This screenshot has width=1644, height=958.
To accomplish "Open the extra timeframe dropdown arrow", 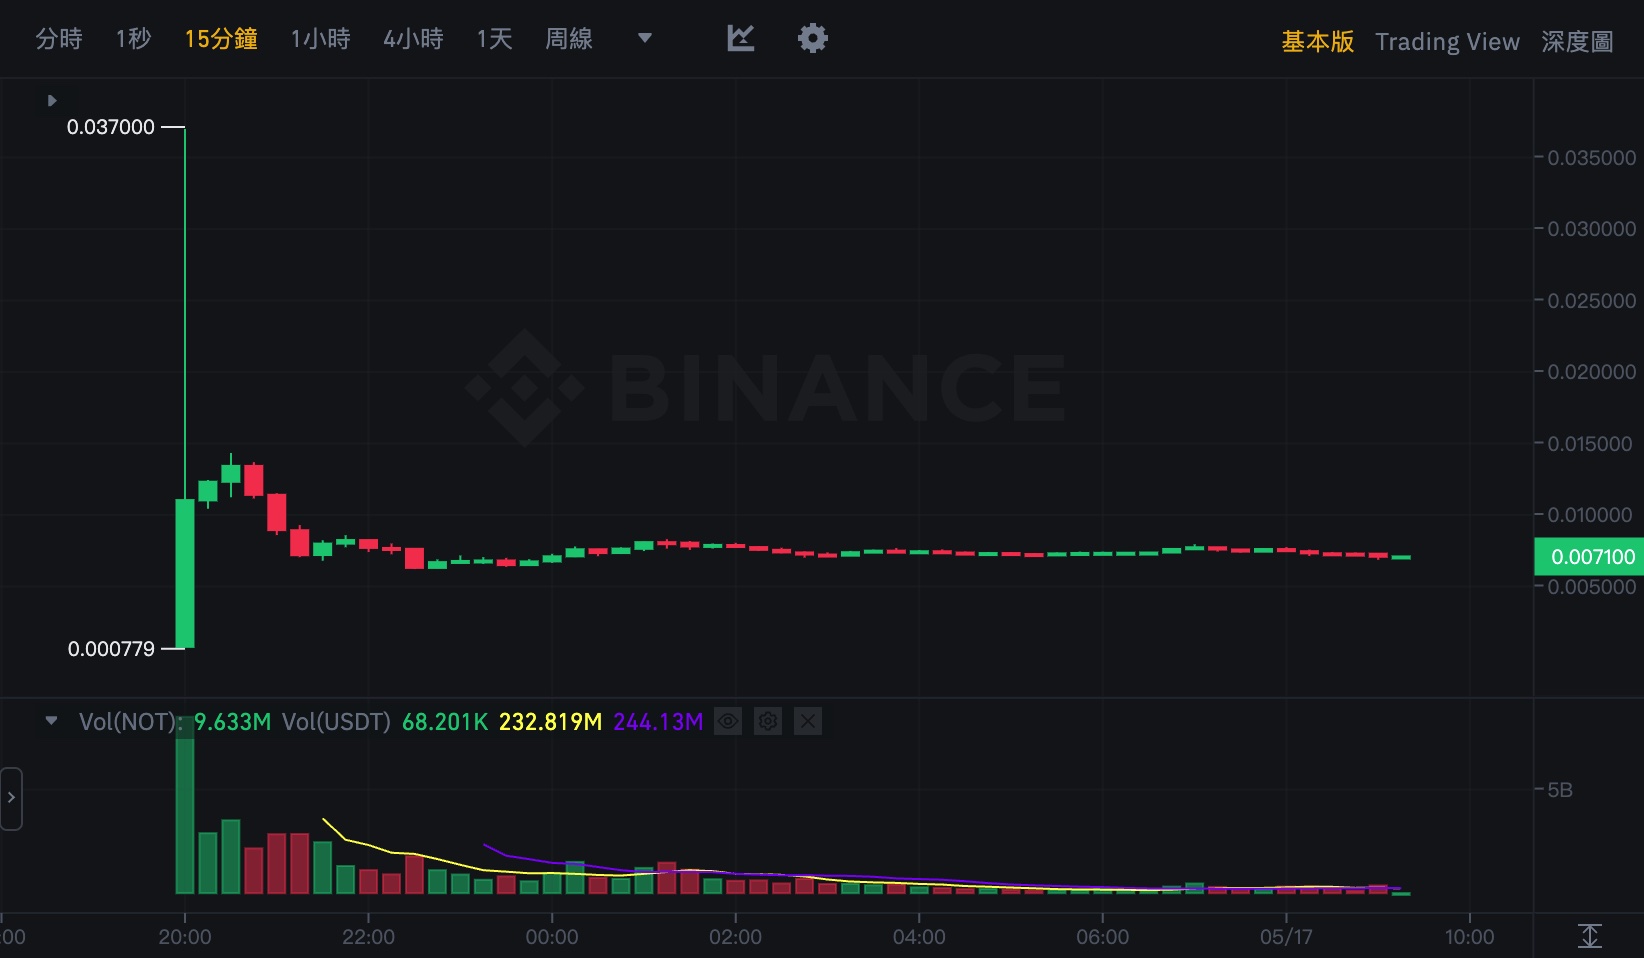I will click(645, 38).
